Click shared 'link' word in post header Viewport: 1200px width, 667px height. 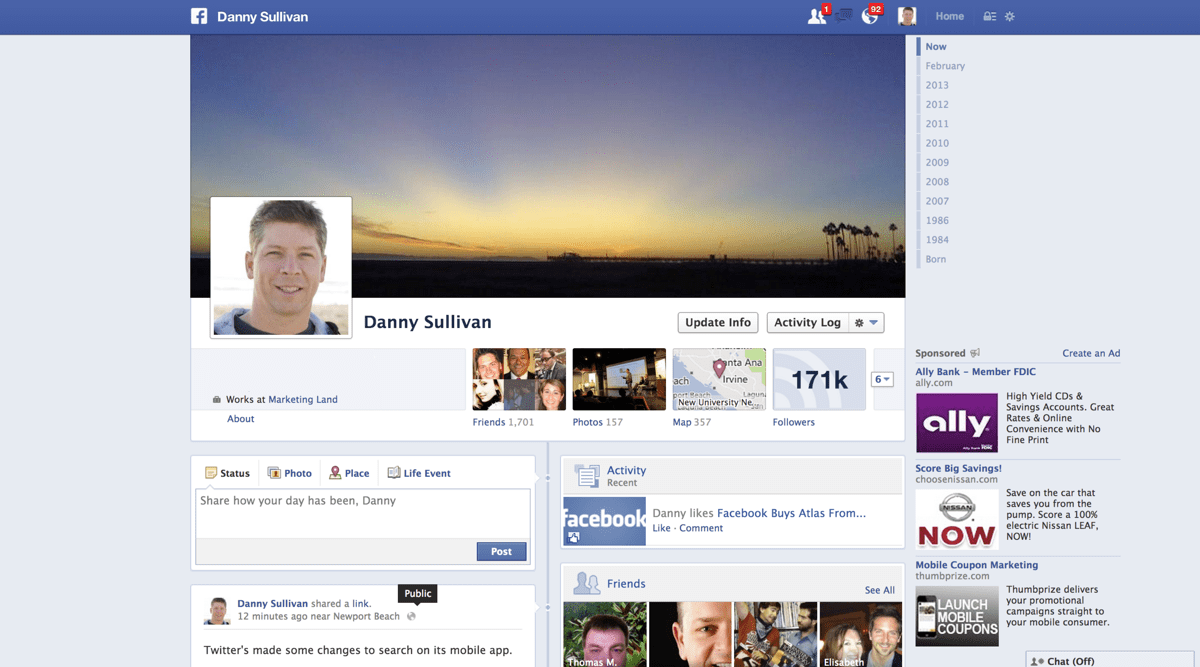tap(360, 604)
